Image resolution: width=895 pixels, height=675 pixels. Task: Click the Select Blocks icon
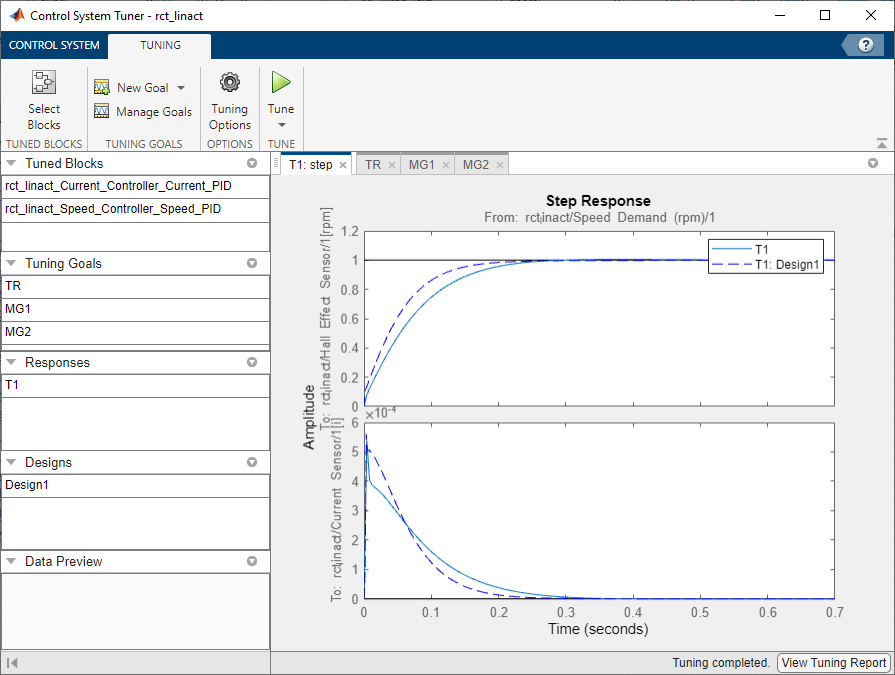point(44,83)
